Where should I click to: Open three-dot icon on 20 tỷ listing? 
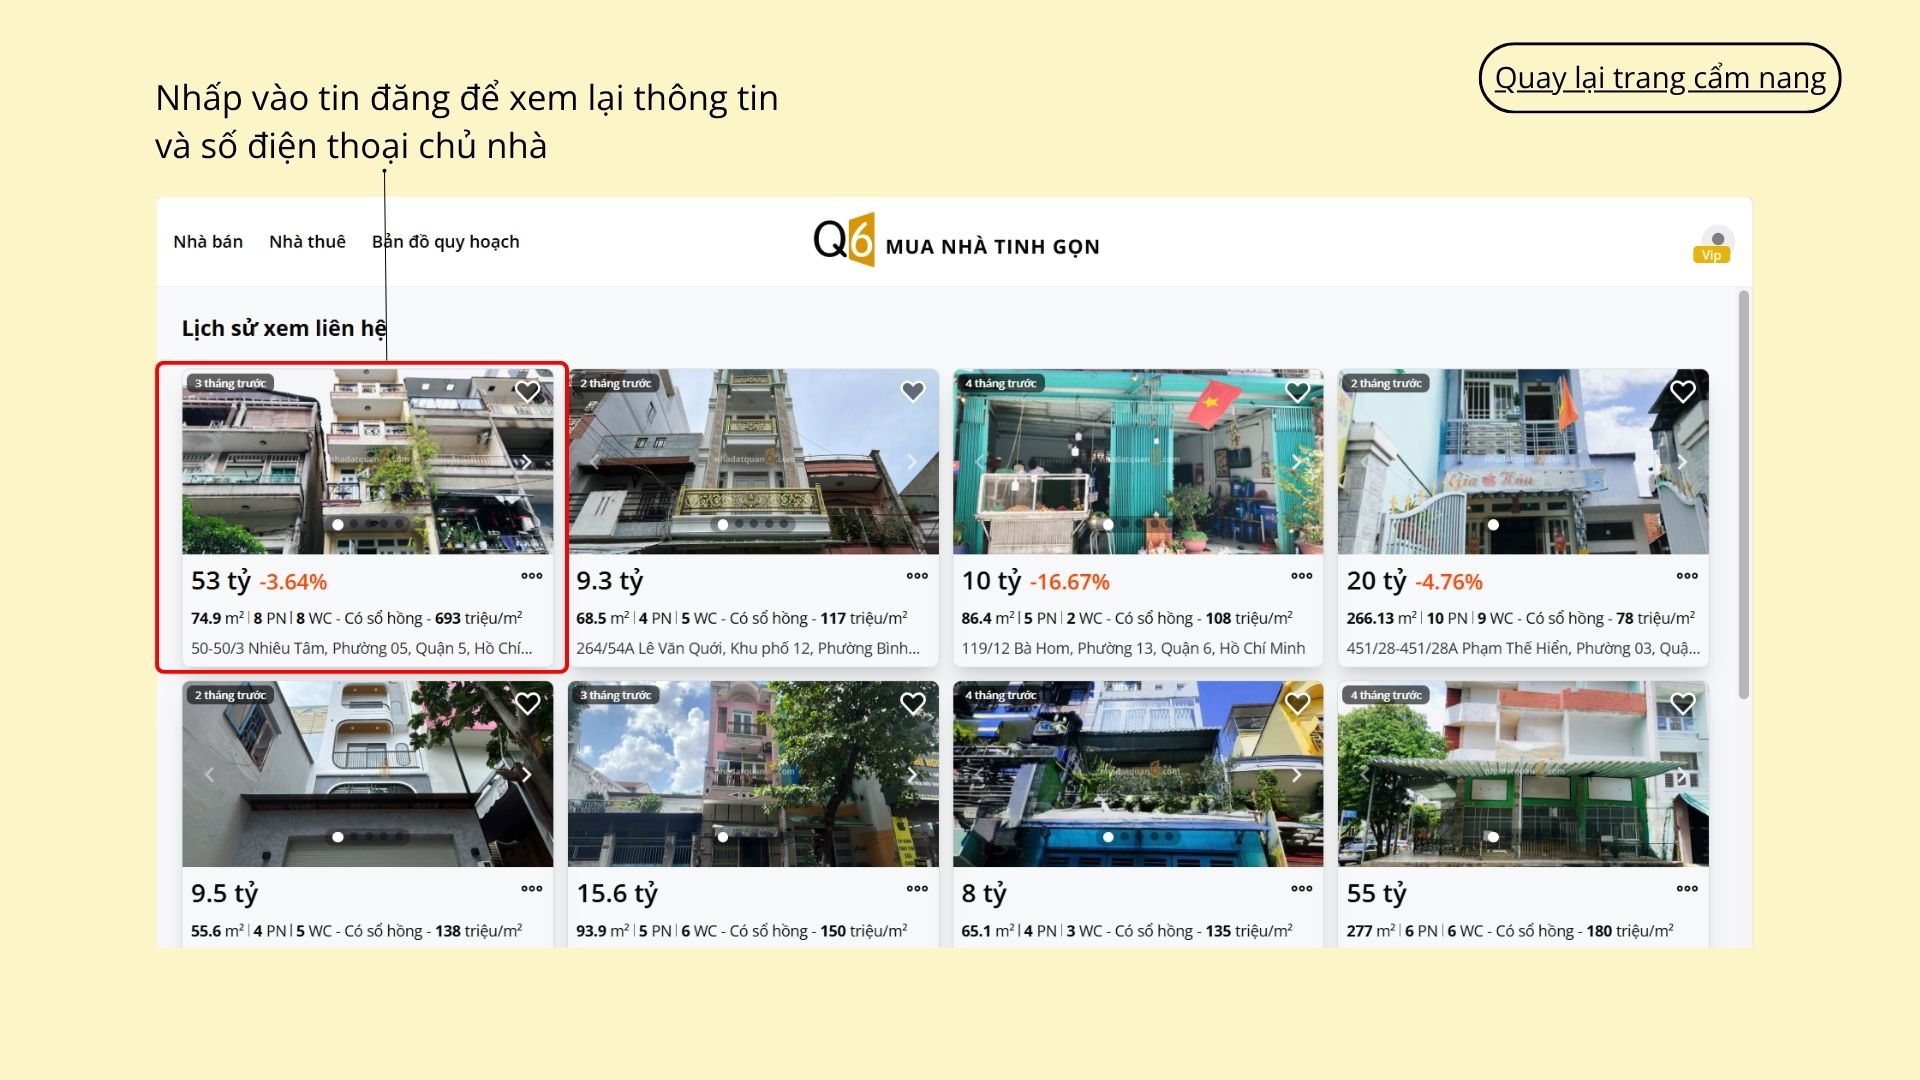pyautogui.click(x=1686, y=576)
